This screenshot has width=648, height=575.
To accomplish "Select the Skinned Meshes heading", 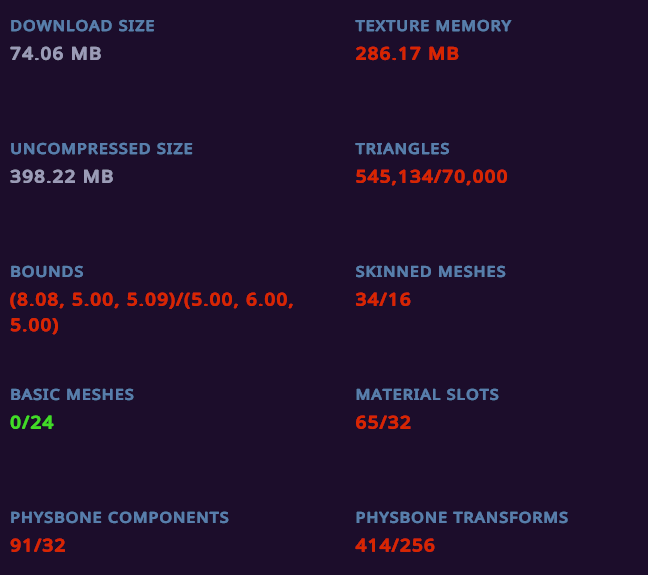I will click(x=430, y=272).
